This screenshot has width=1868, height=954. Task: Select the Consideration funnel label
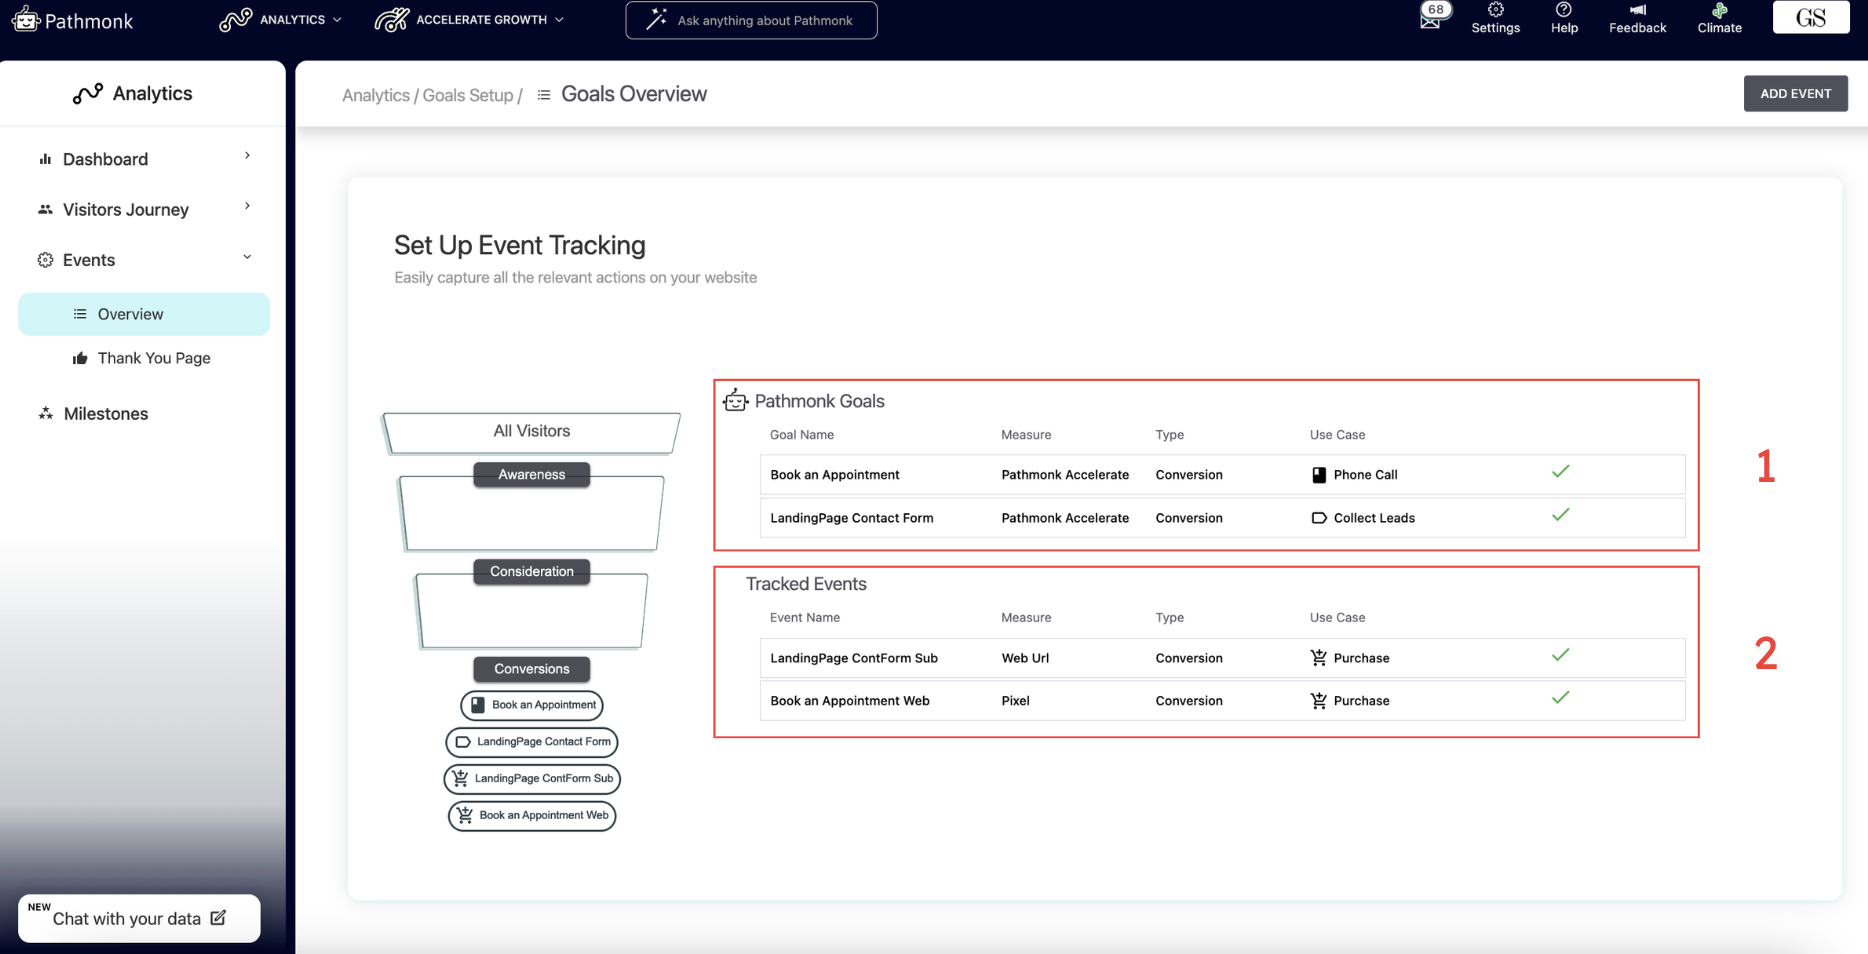point(532,571)
